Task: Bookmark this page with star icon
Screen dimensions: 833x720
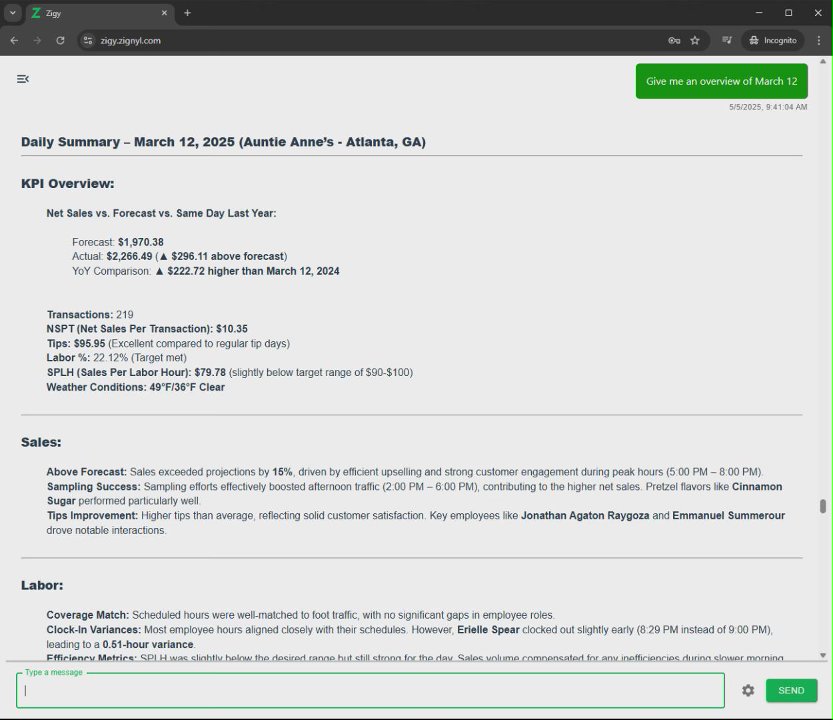Action: point(695,40)
